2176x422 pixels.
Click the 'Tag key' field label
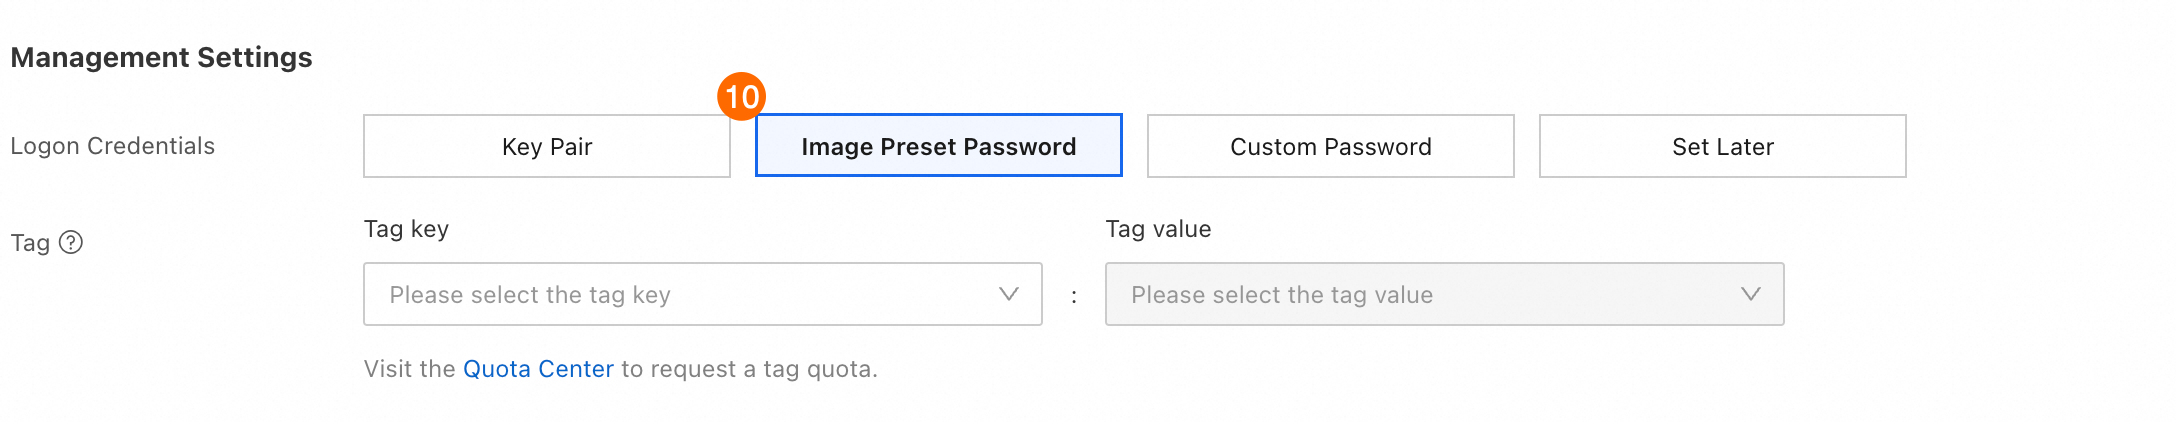coord(406,229)
